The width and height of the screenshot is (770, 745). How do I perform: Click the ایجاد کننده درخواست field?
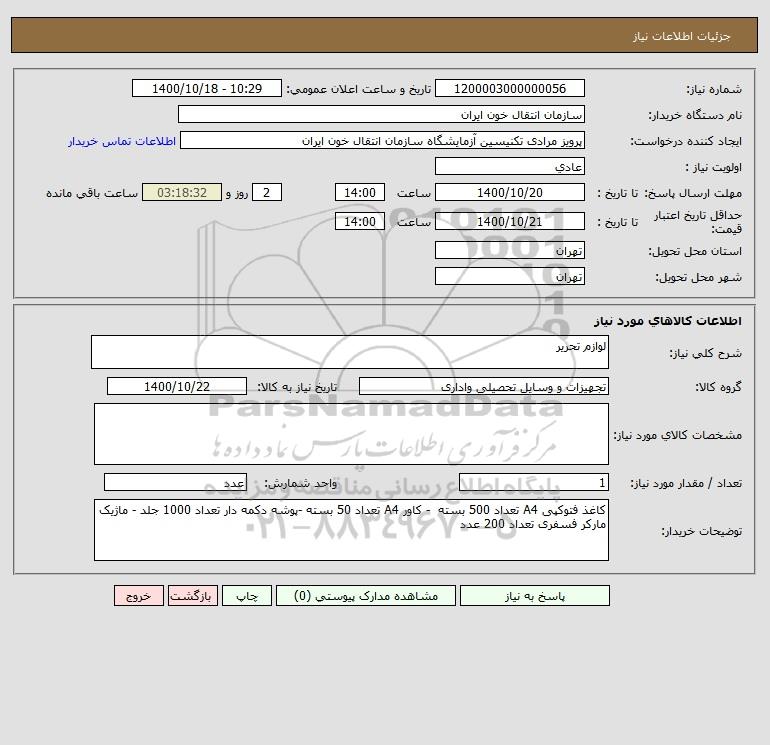pyautogui.click(x=382, y=140)
